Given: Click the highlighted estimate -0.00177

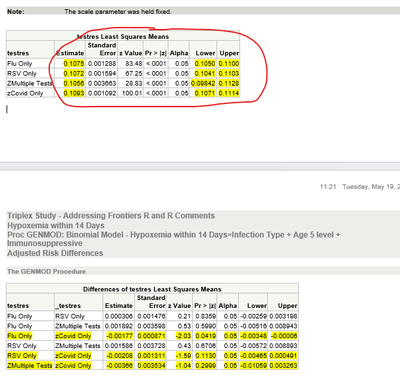Looking at the screenshot, I should tap(119, 336).
